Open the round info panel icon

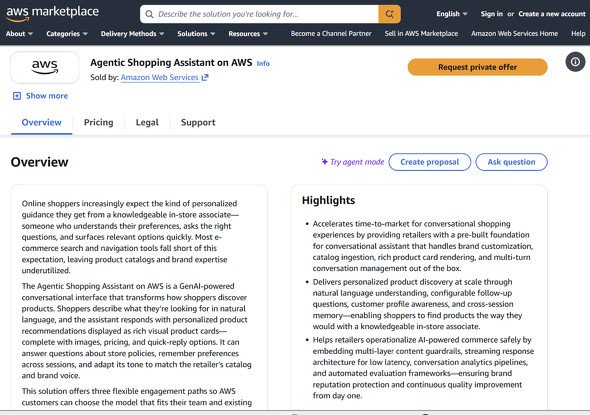pyautogui.click(x=575, y=62)
